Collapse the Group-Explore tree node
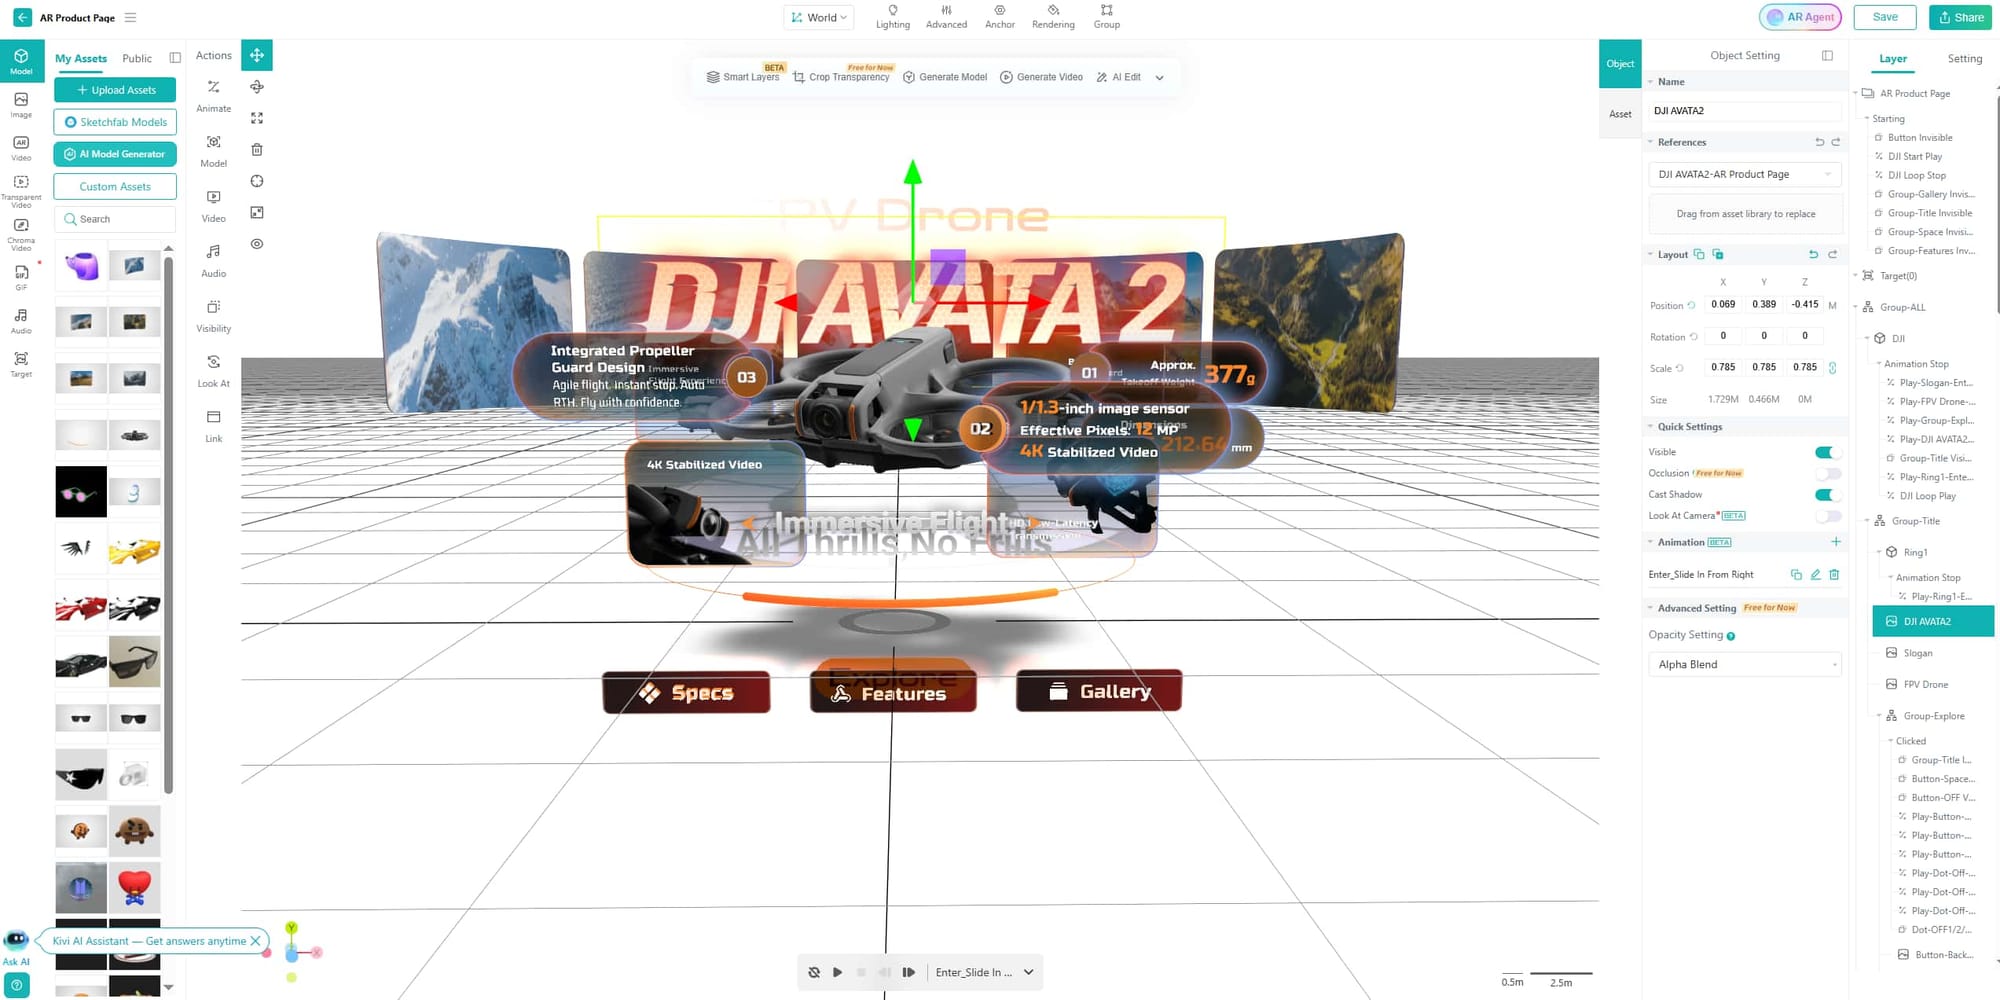Viewport: 2000px width, 1000px height. [x=1879, y=716]
